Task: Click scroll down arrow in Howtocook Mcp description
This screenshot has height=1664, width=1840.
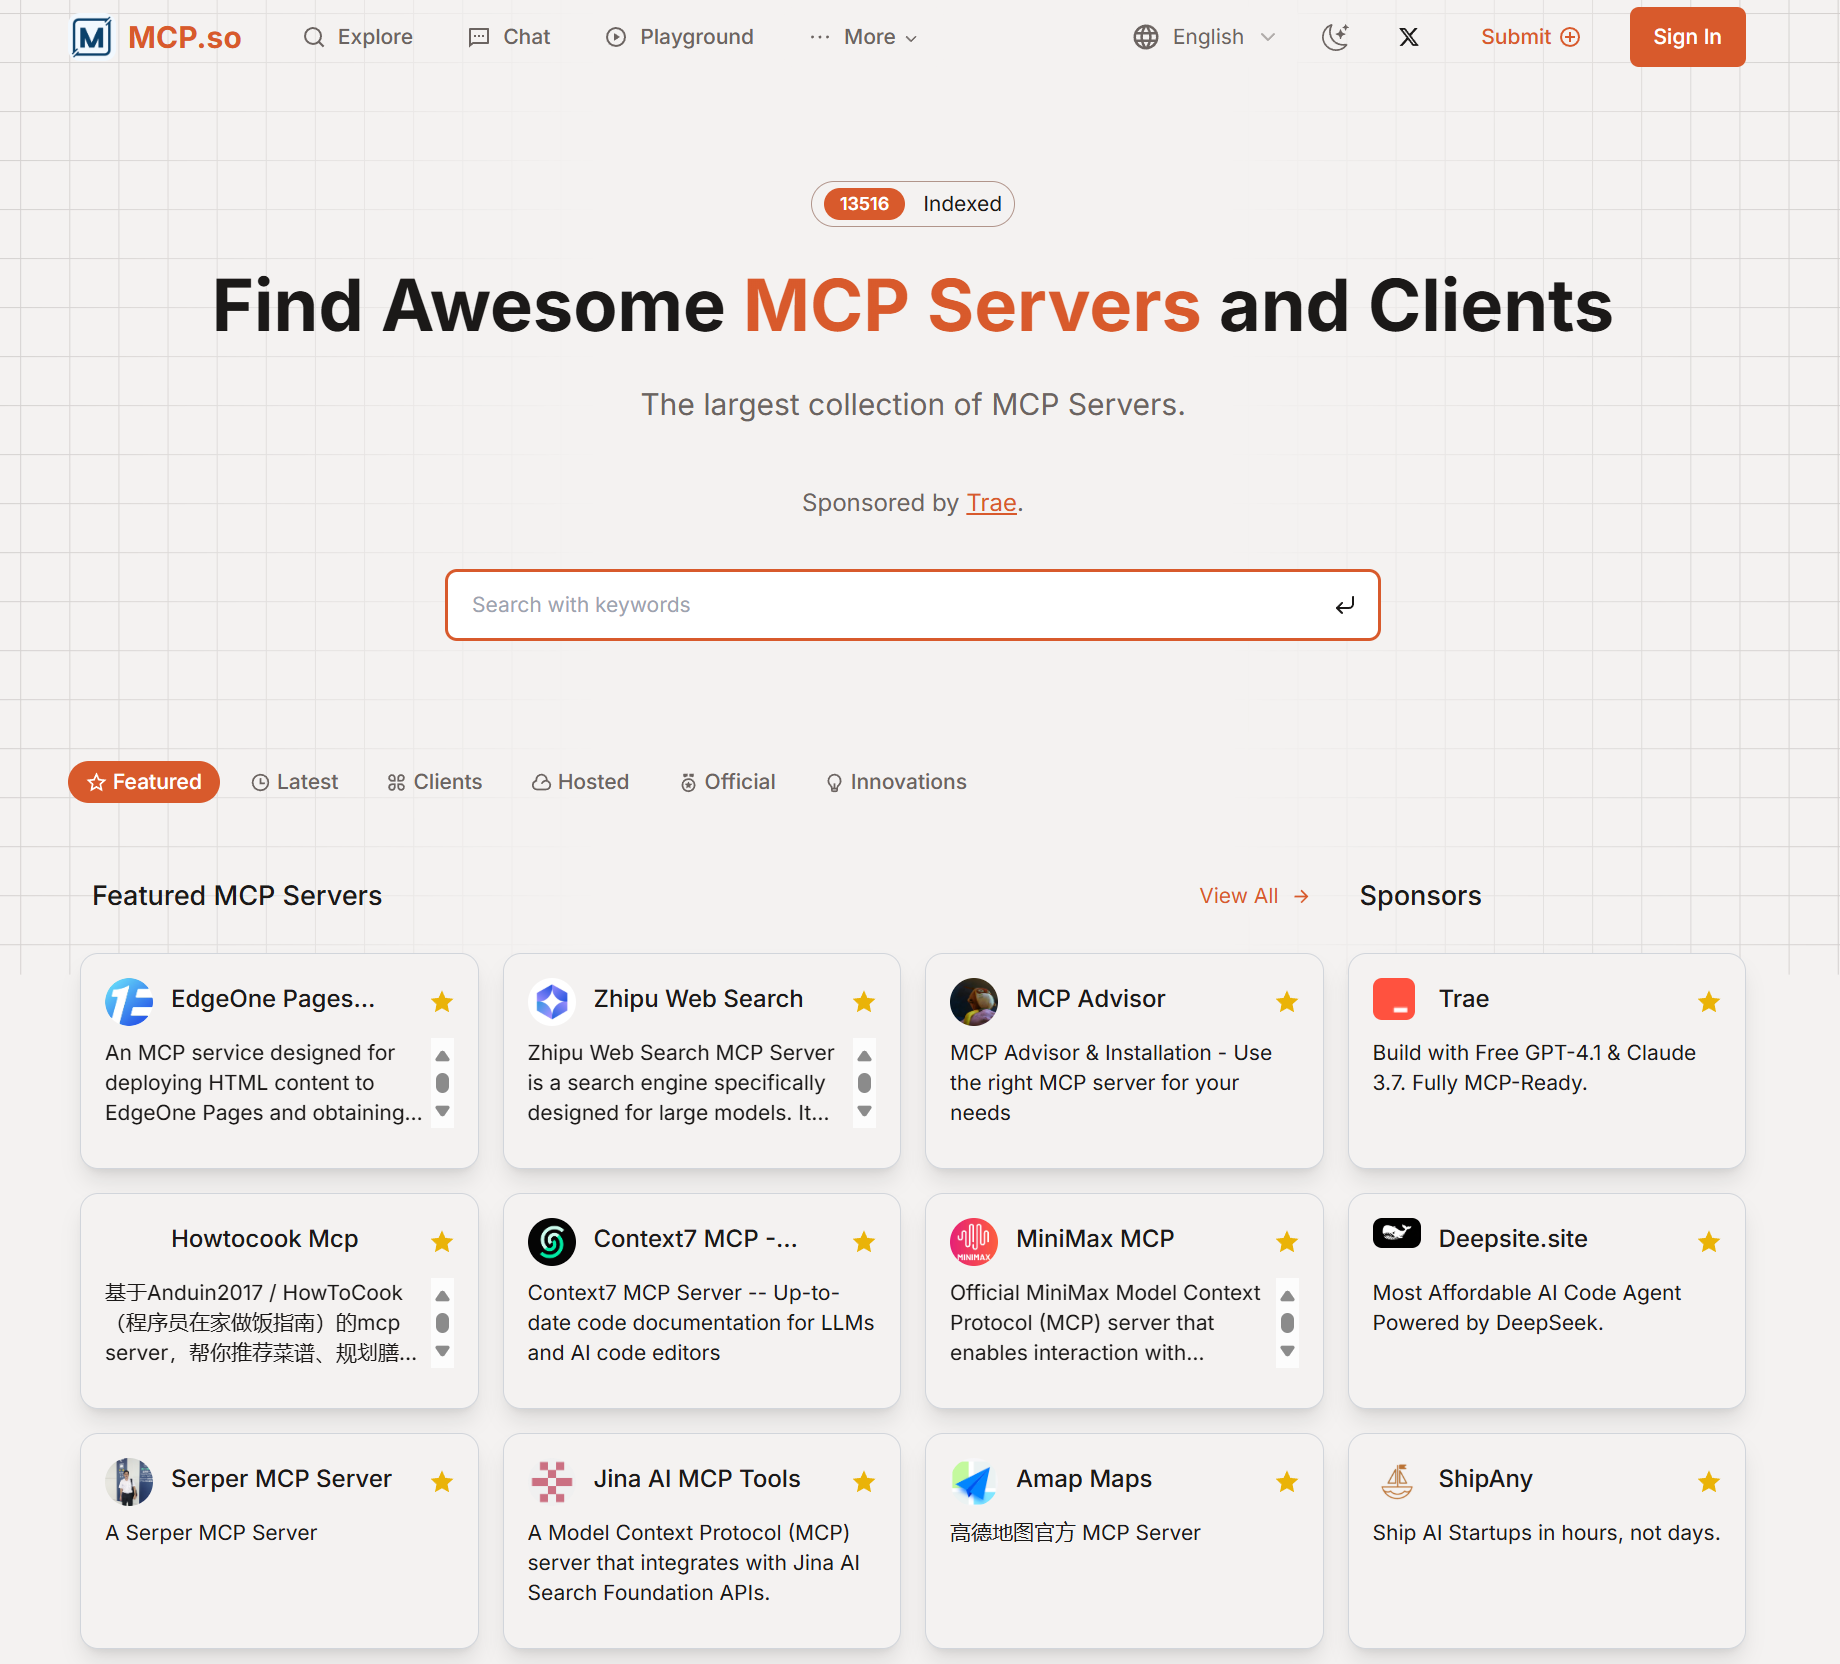Action: pos(443,1352)
